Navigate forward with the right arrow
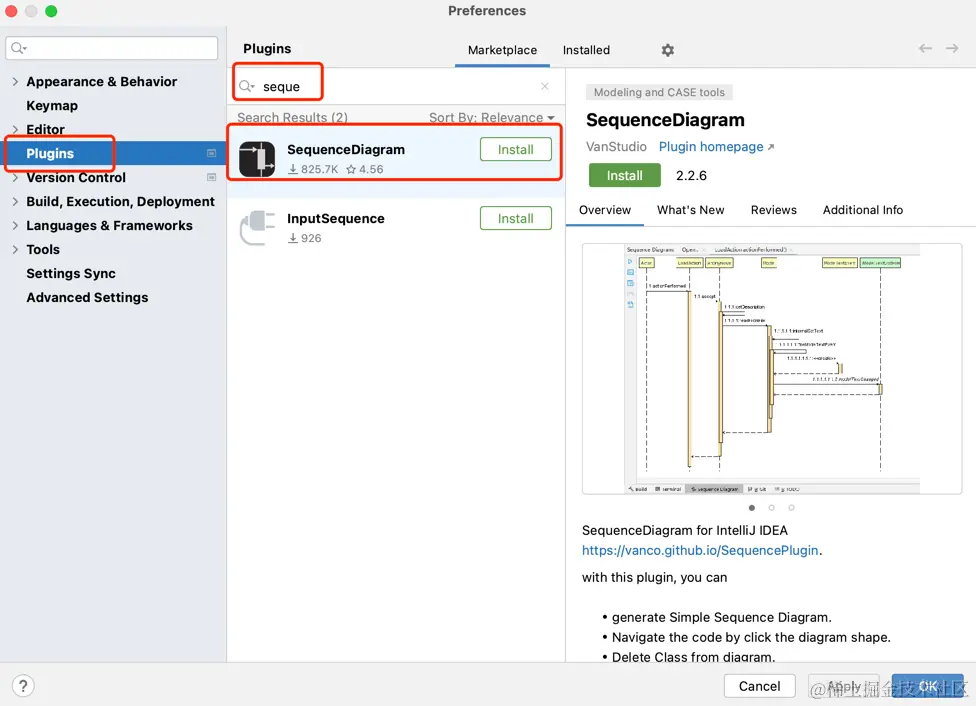976x706 pixels. click(952, 48)
